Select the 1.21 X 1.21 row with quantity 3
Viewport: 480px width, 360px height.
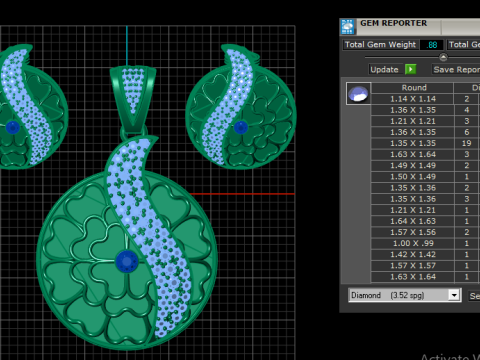(x=425, y=121)
